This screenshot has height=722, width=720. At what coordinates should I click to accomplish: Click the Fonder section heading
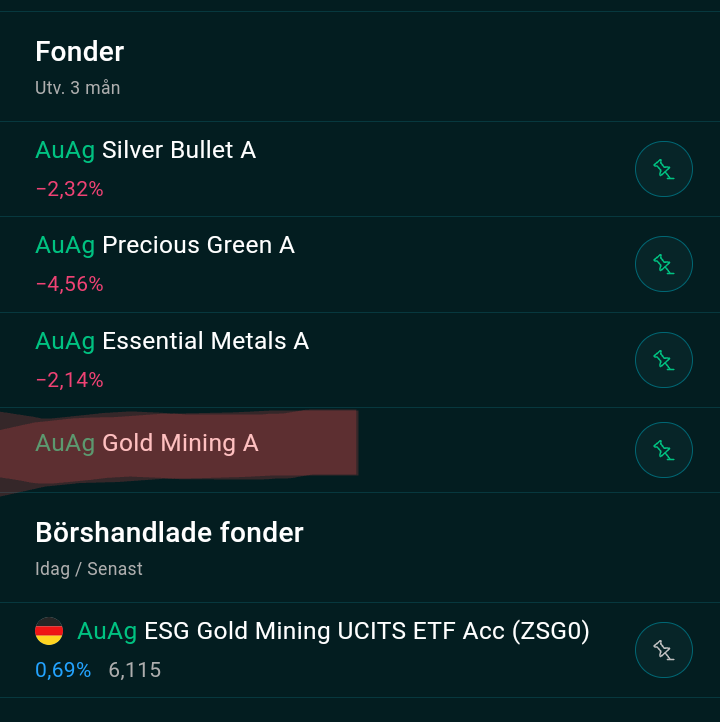click(x=80, y=51)
